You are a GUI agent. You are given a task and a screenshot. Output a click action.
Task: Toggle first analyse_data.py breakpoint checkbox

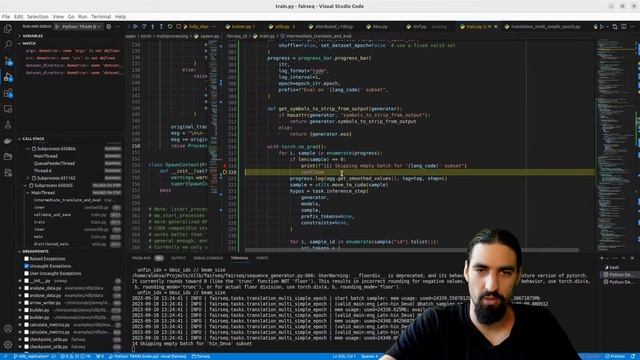[x=27, y=288]
